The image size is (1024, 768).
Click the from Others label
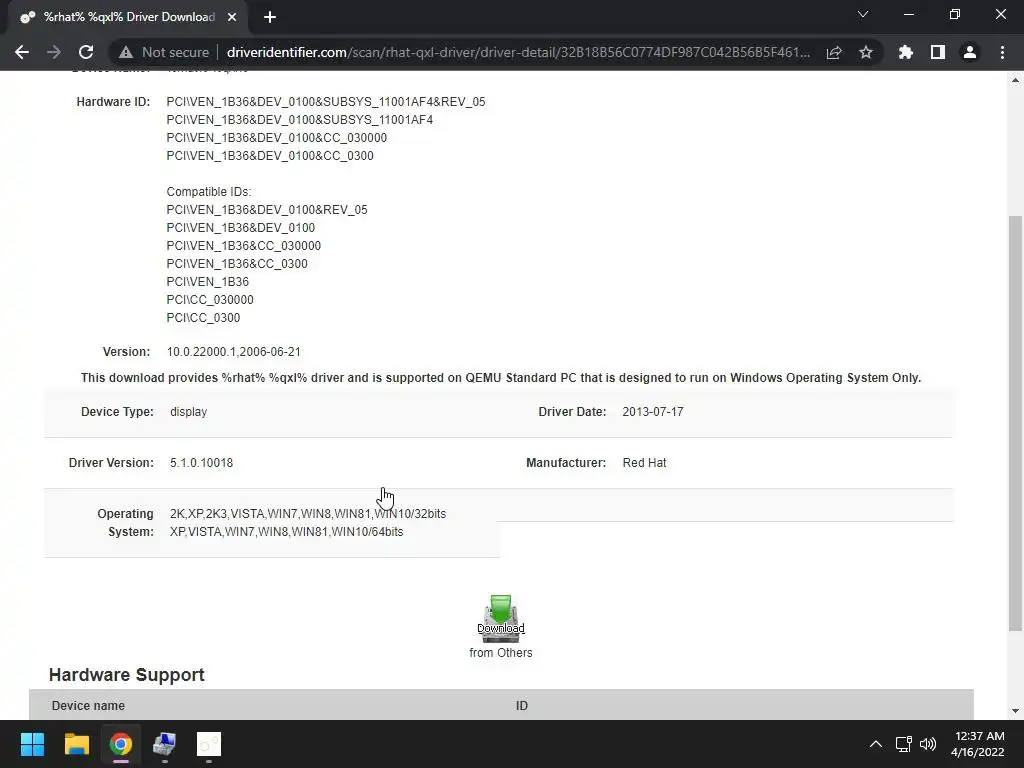(501, 652)
